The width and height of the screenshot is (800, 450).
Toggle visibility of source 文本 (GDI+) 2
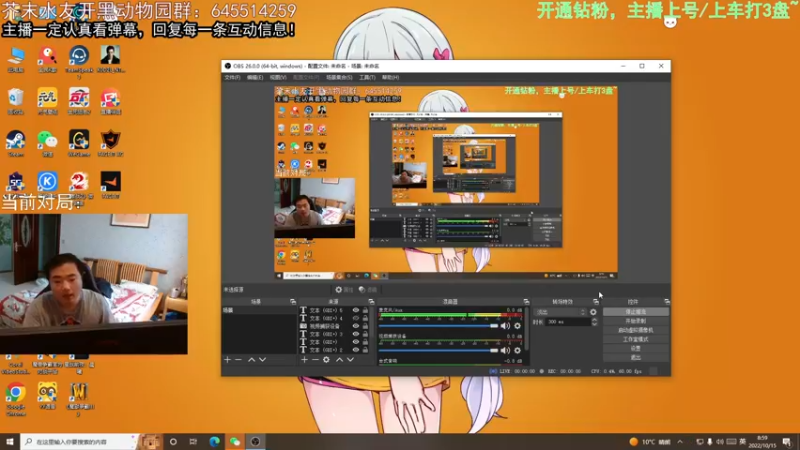click(356, 350)
